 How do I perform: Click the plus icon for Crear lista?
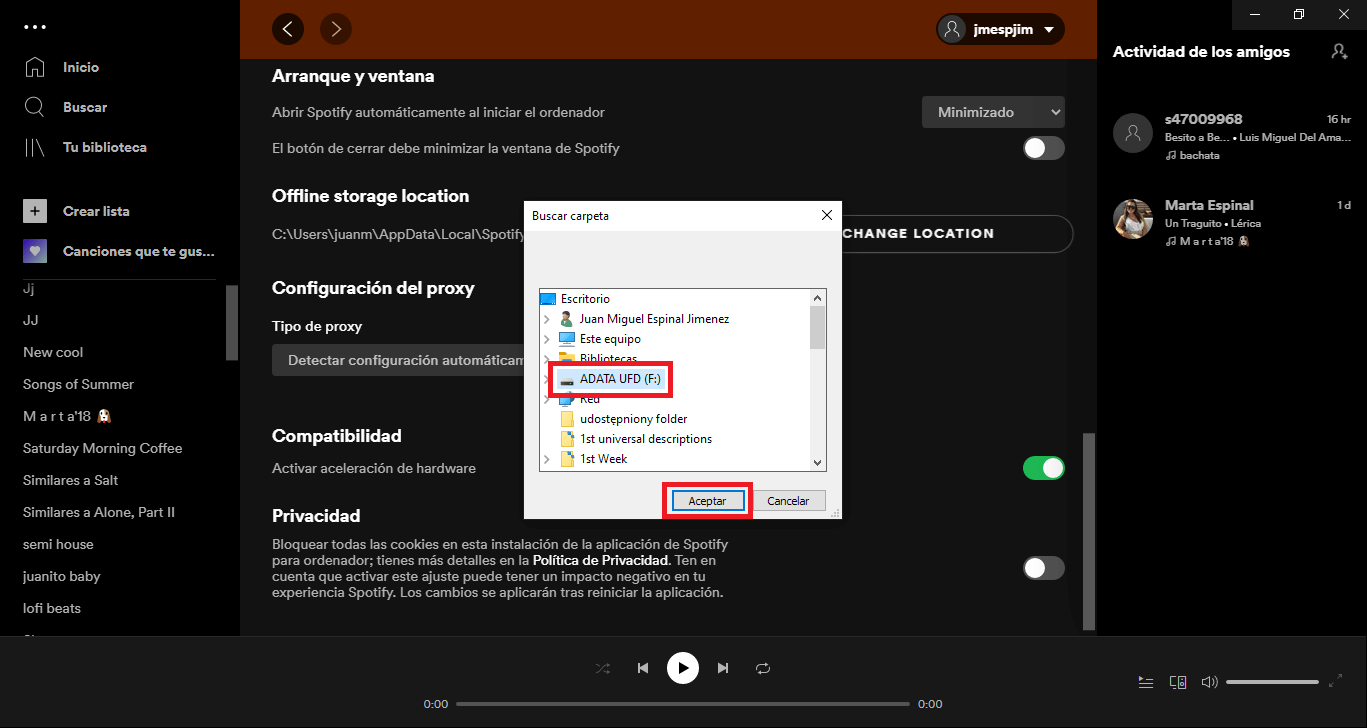point(35,211)
